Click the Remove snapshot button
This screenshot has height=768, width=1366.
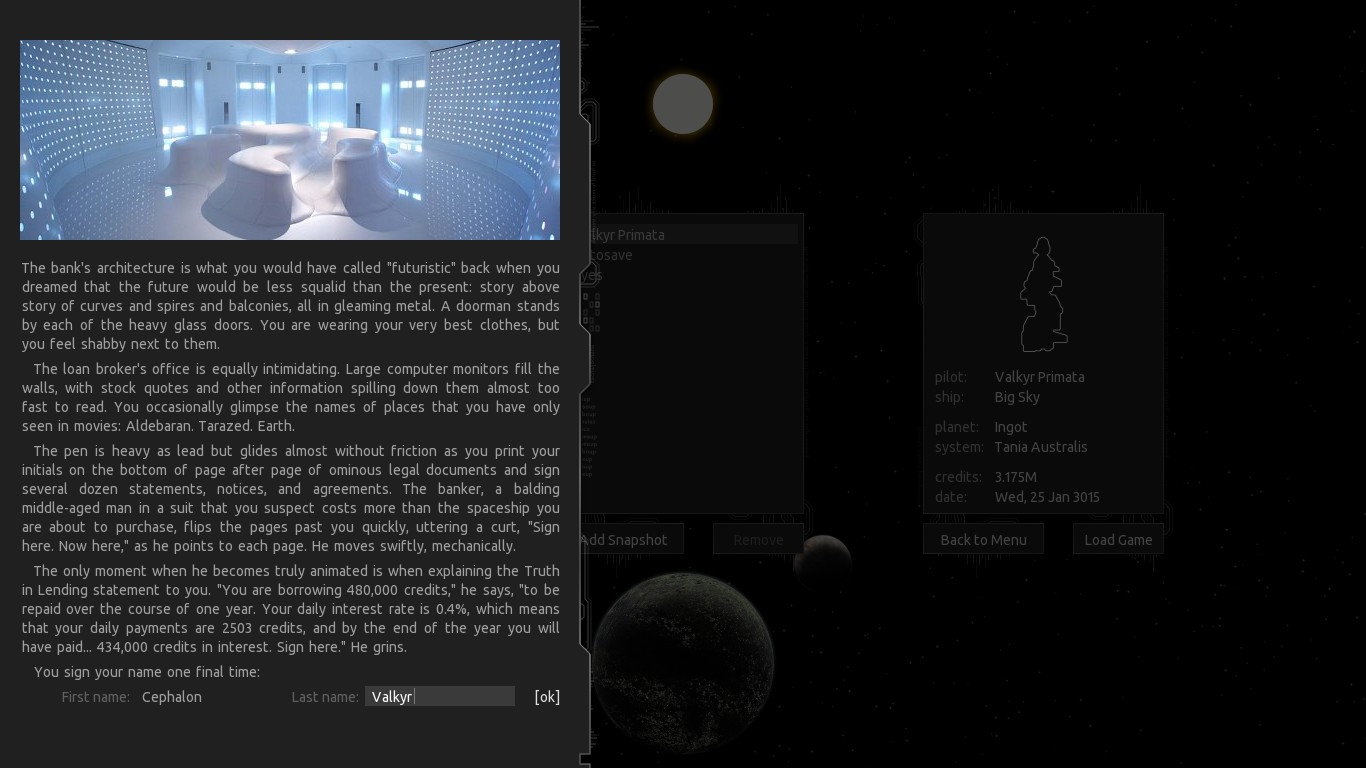point(758,540)
